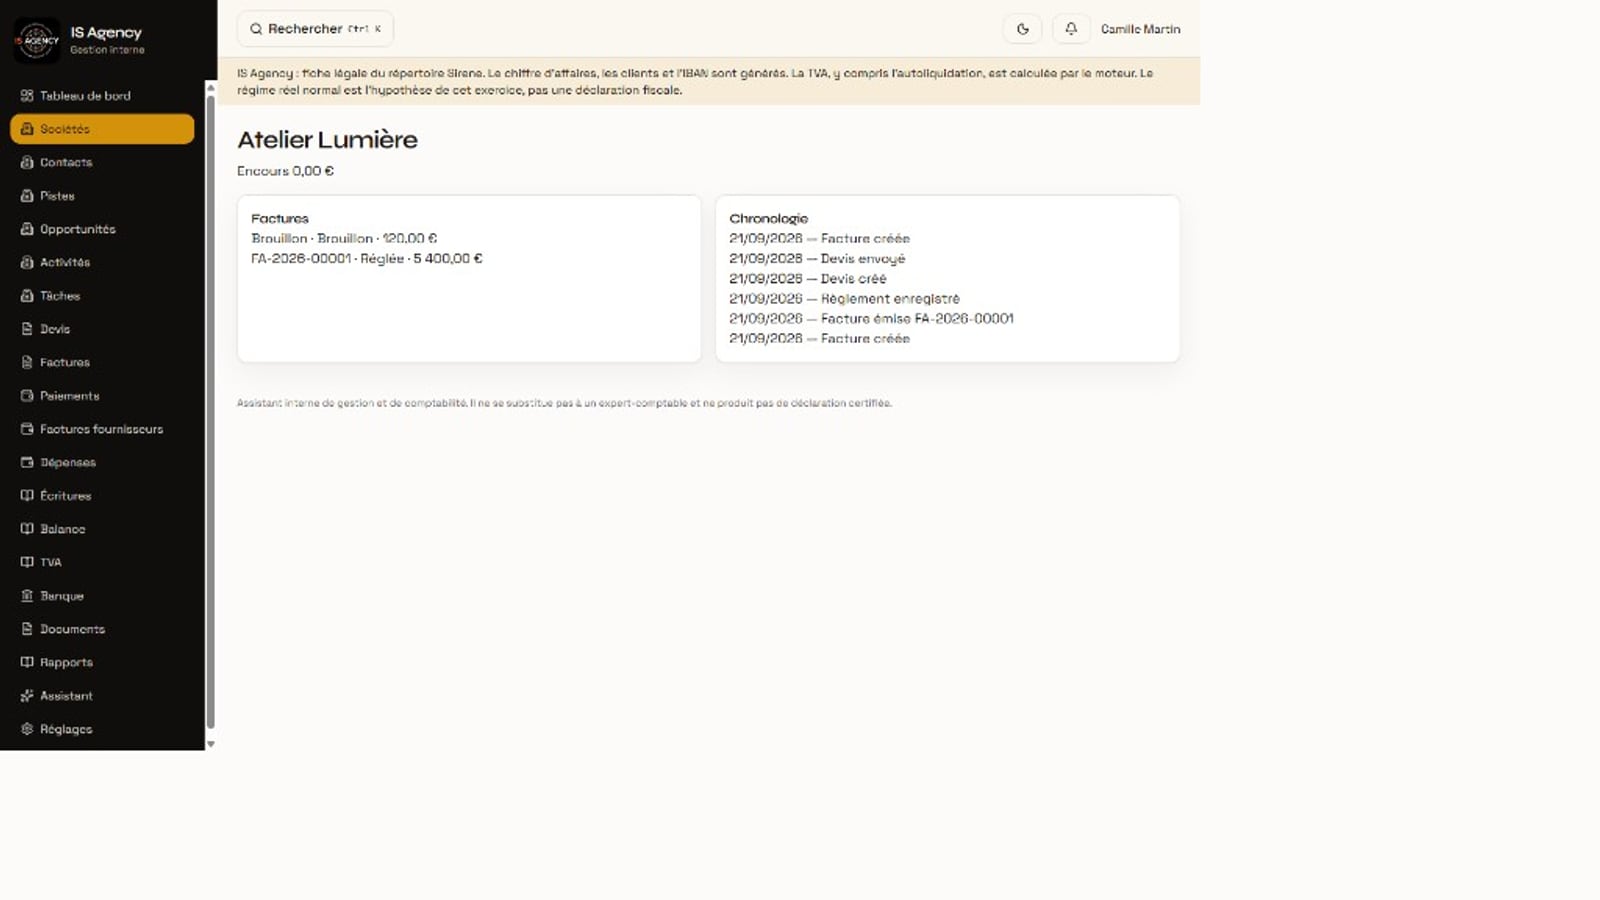Click the Réglages gear icon
1600x900 pixels.
[27, 729]
